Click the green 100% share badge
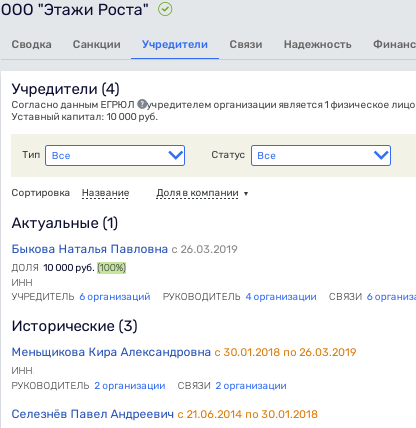The height and width of the screenshot is (428, 416). click(111, 268)
